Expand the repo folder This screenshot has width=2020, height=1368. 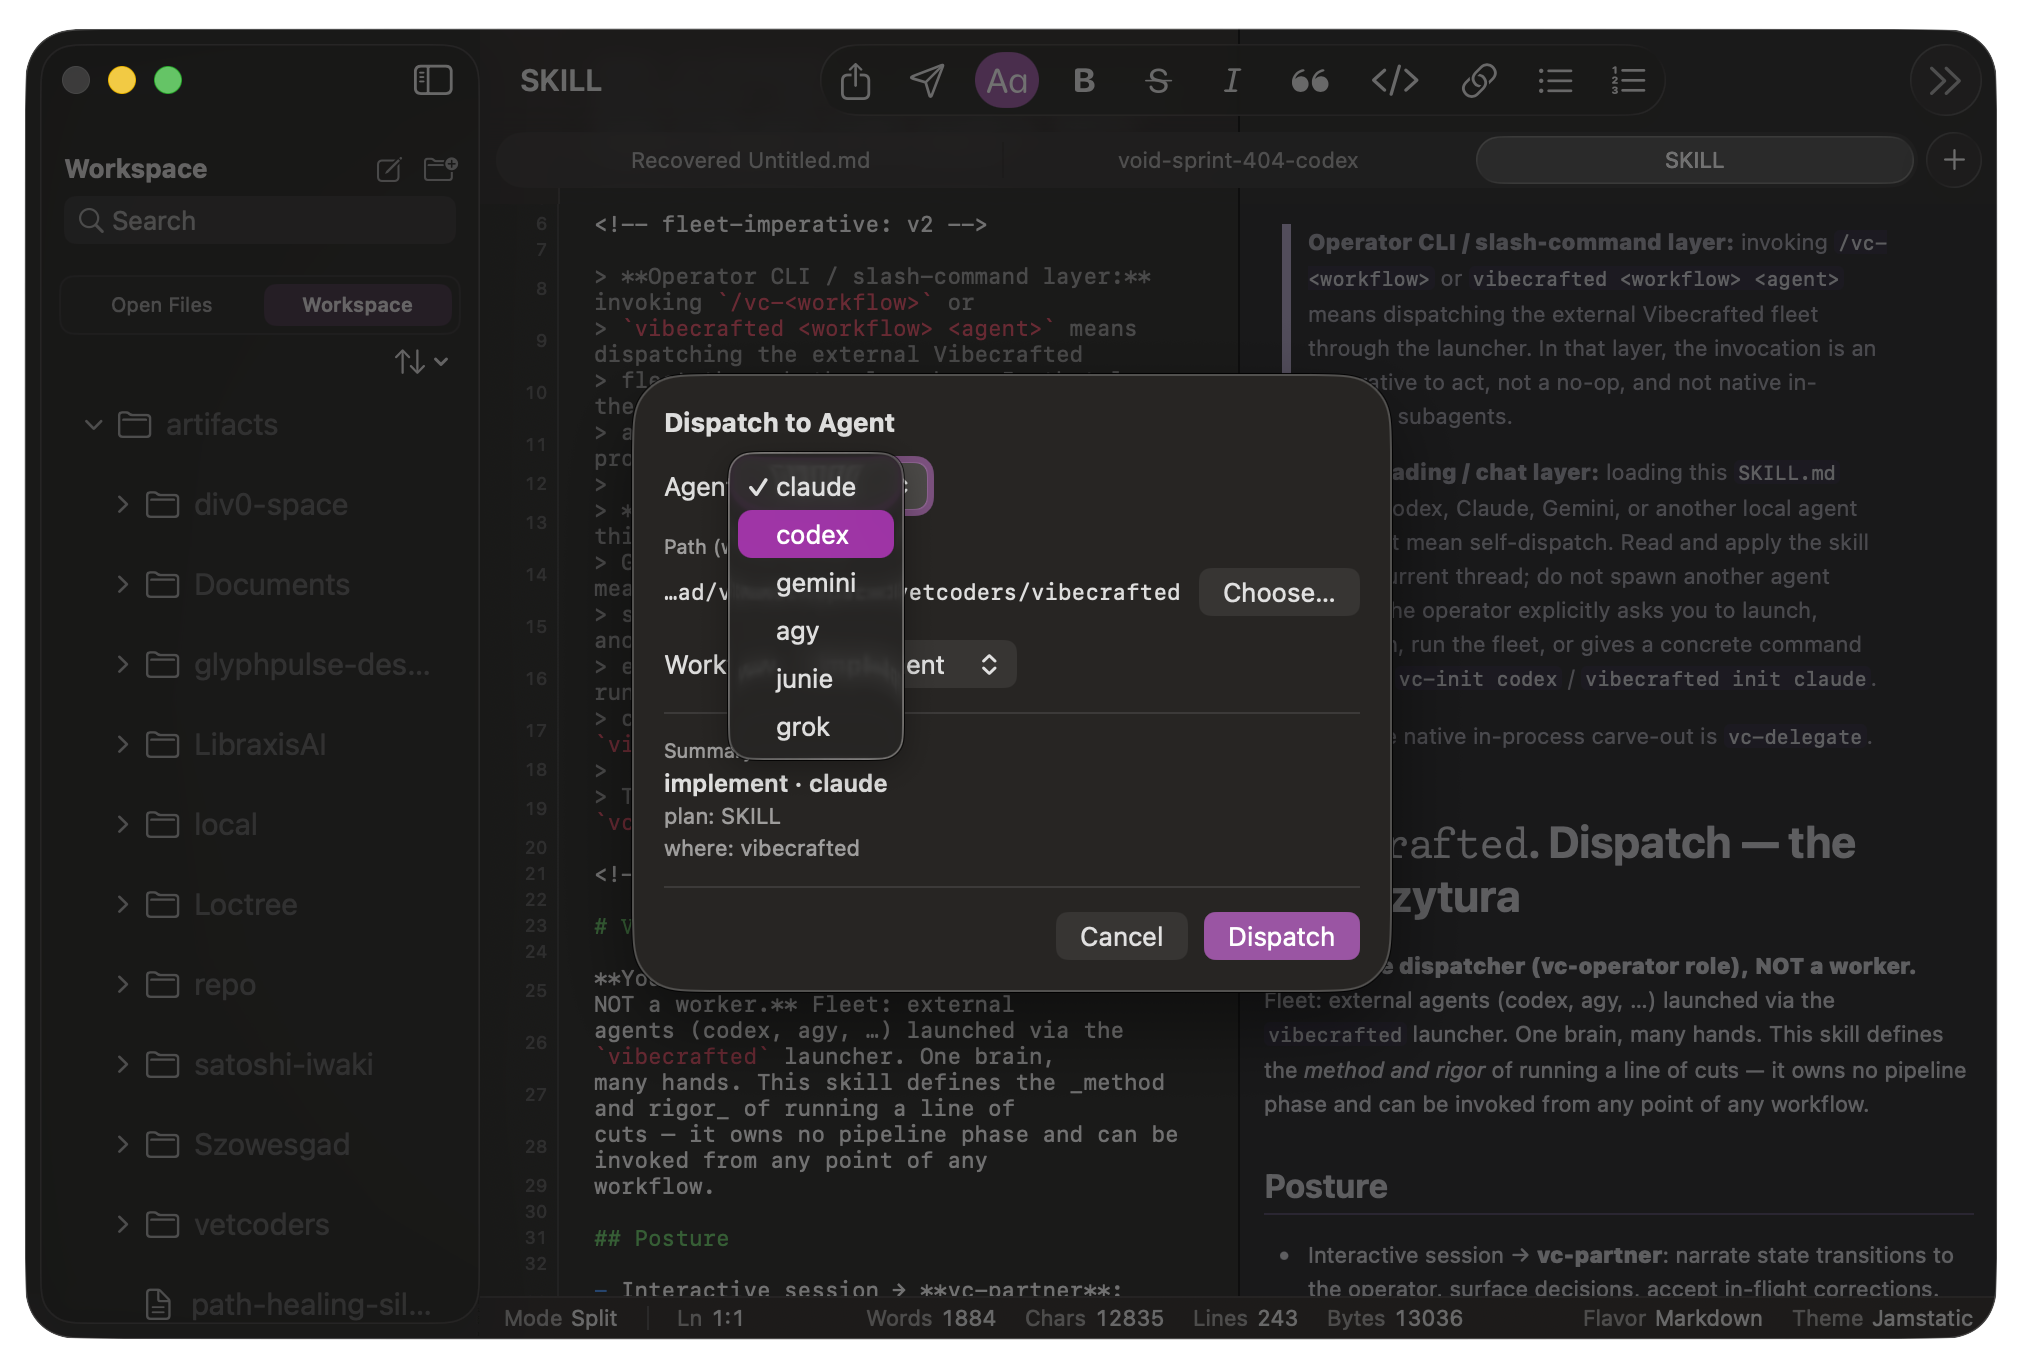tap(122, 985)
